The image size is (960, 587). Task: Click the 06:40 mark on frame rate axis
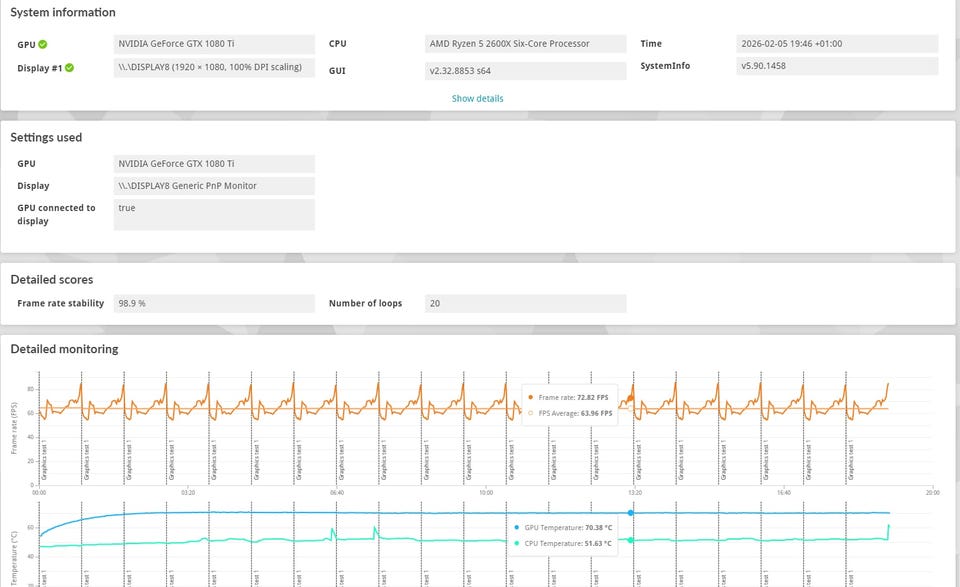point(337,492)
